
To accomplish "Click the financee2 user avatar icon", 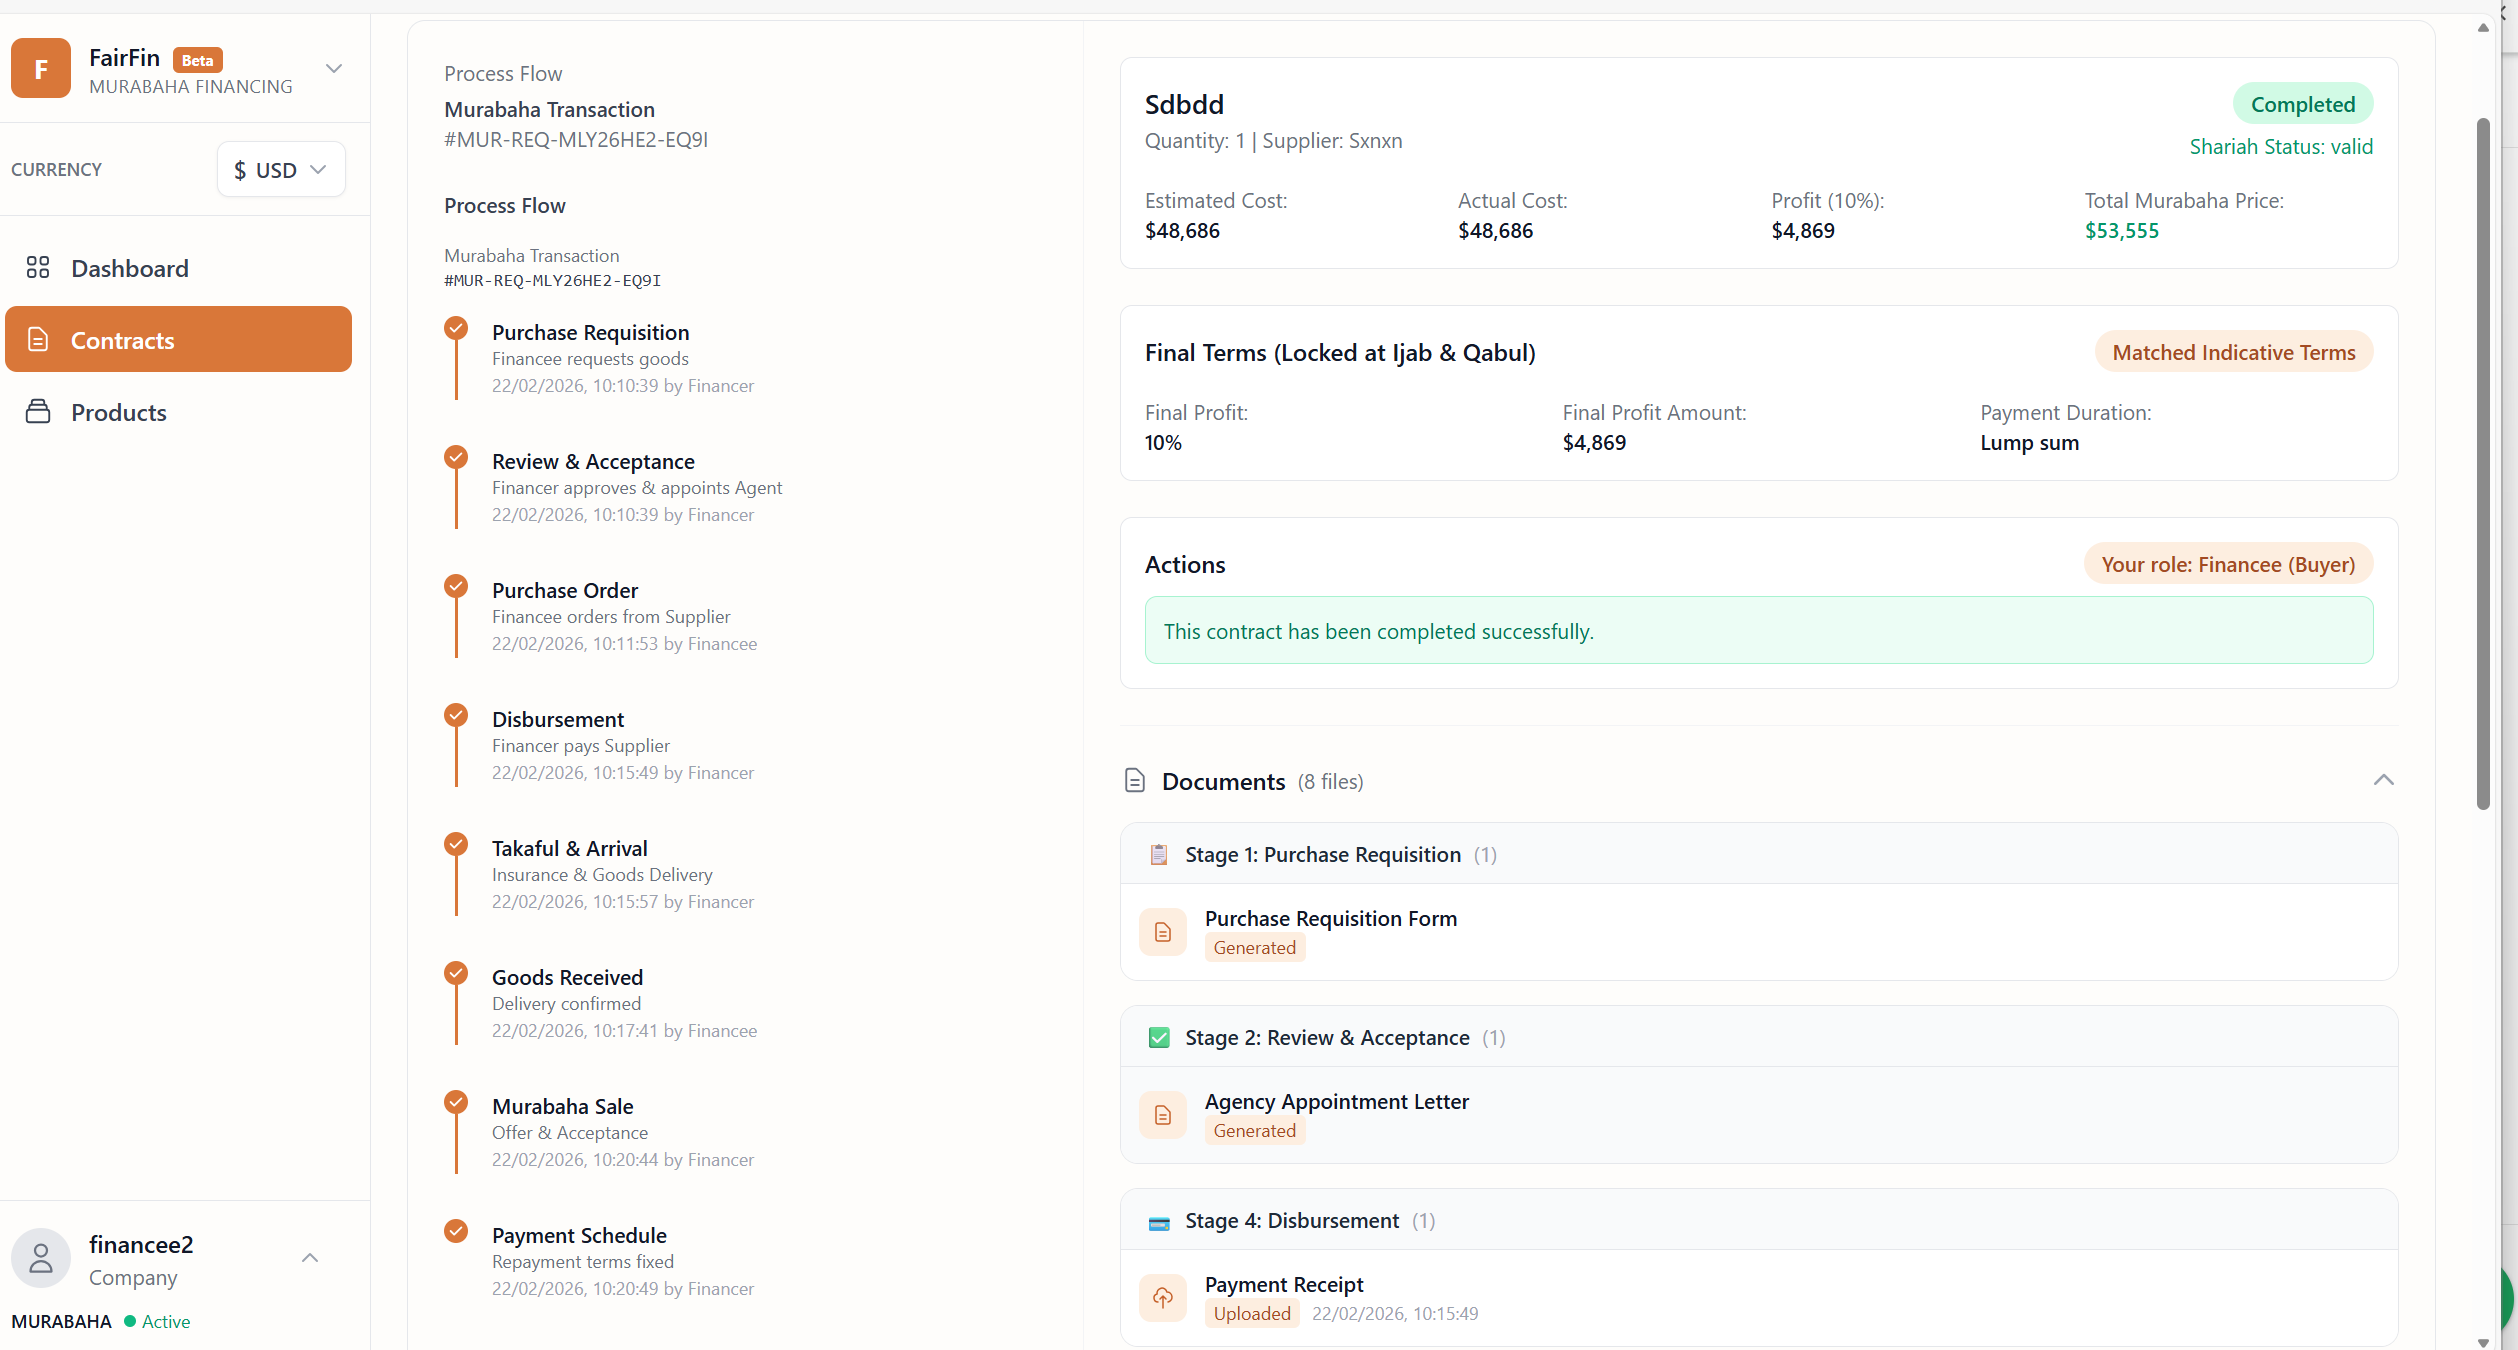I will click(41, 1259).
